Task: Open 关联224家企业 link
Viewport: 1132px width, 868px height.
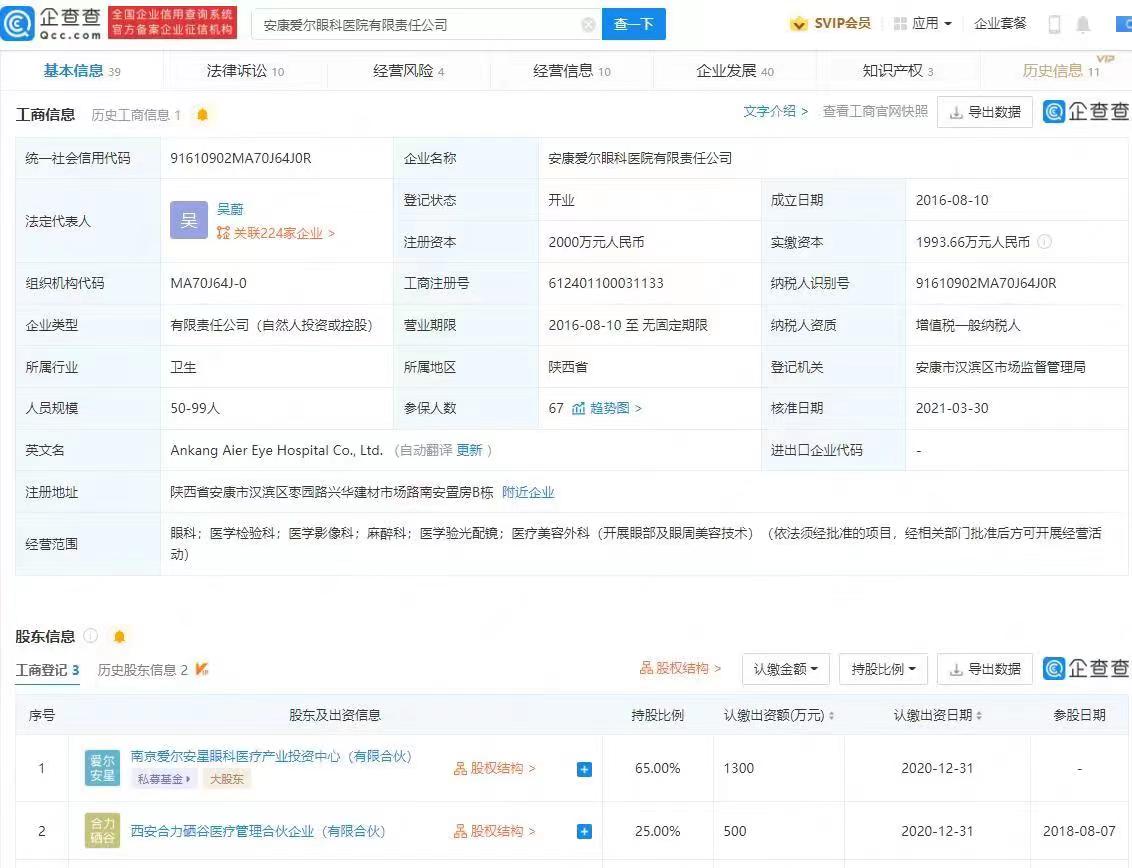Action: (276, 233)
